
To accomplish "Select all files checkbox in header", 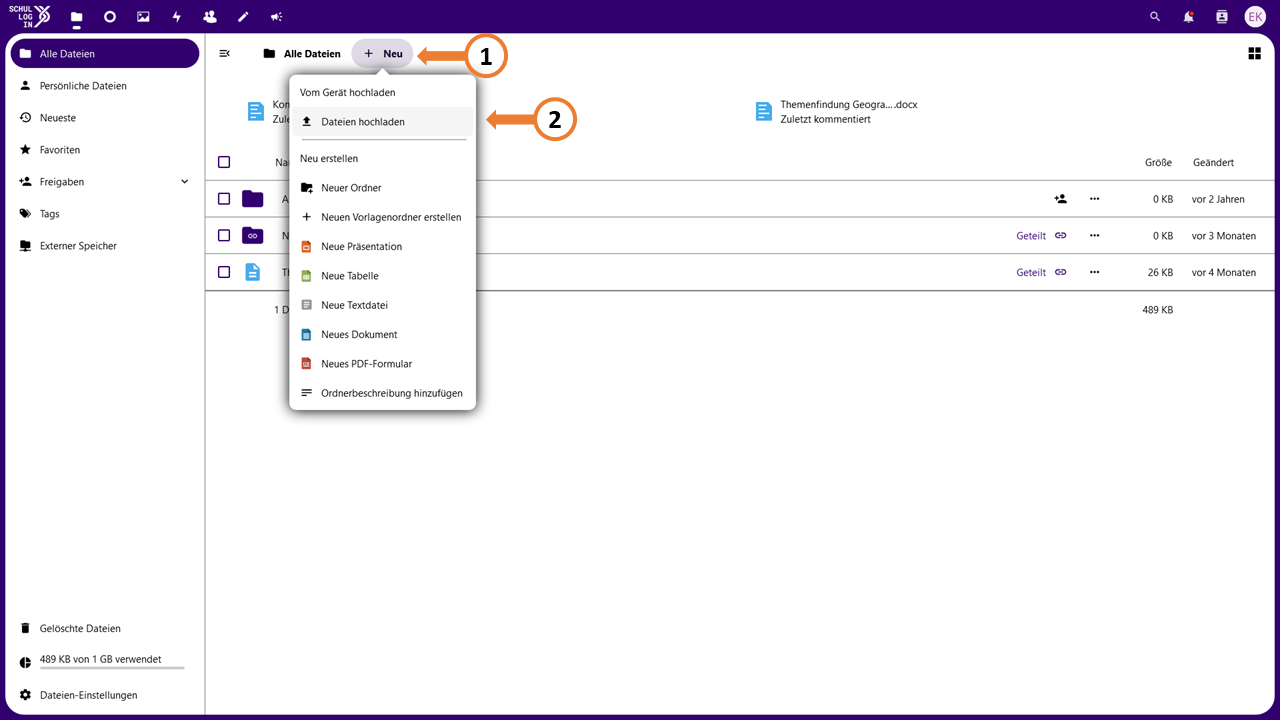I will (224, 162).
